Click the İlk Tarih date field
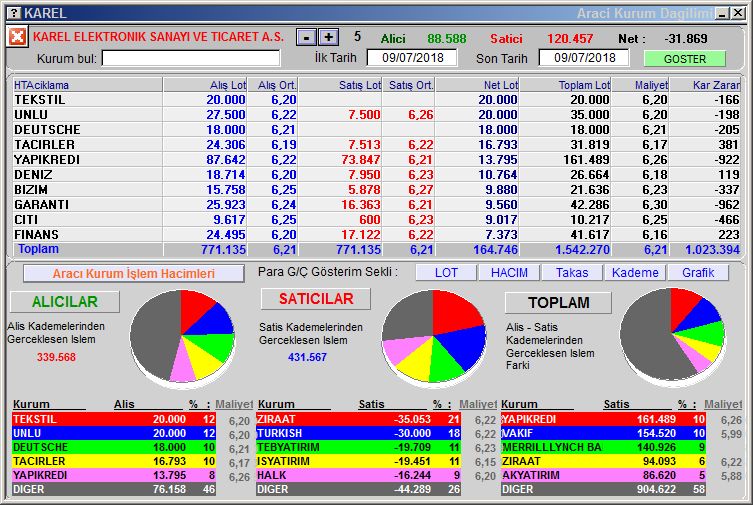 point(412,58)
